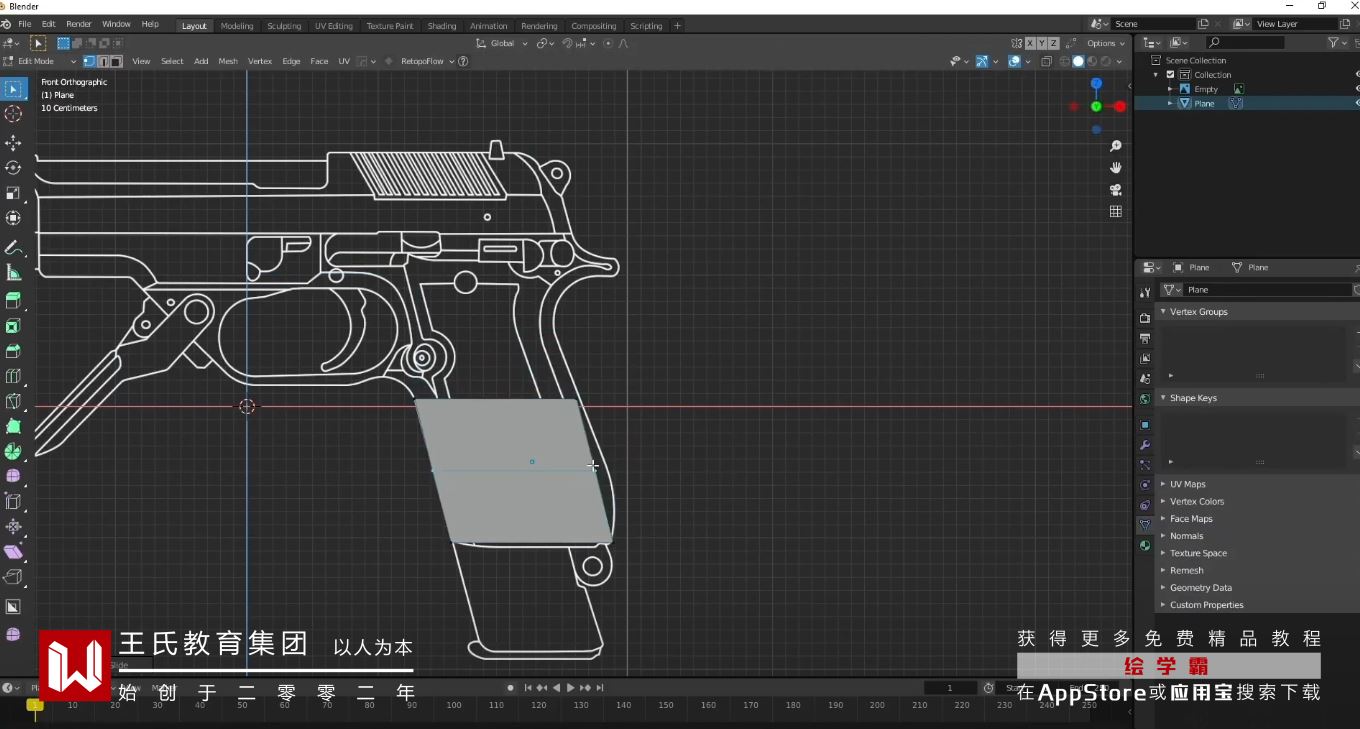This screenshot has width=1360, height=729.
Task: Add a new workspace with plus button
Action: [677, 26]
